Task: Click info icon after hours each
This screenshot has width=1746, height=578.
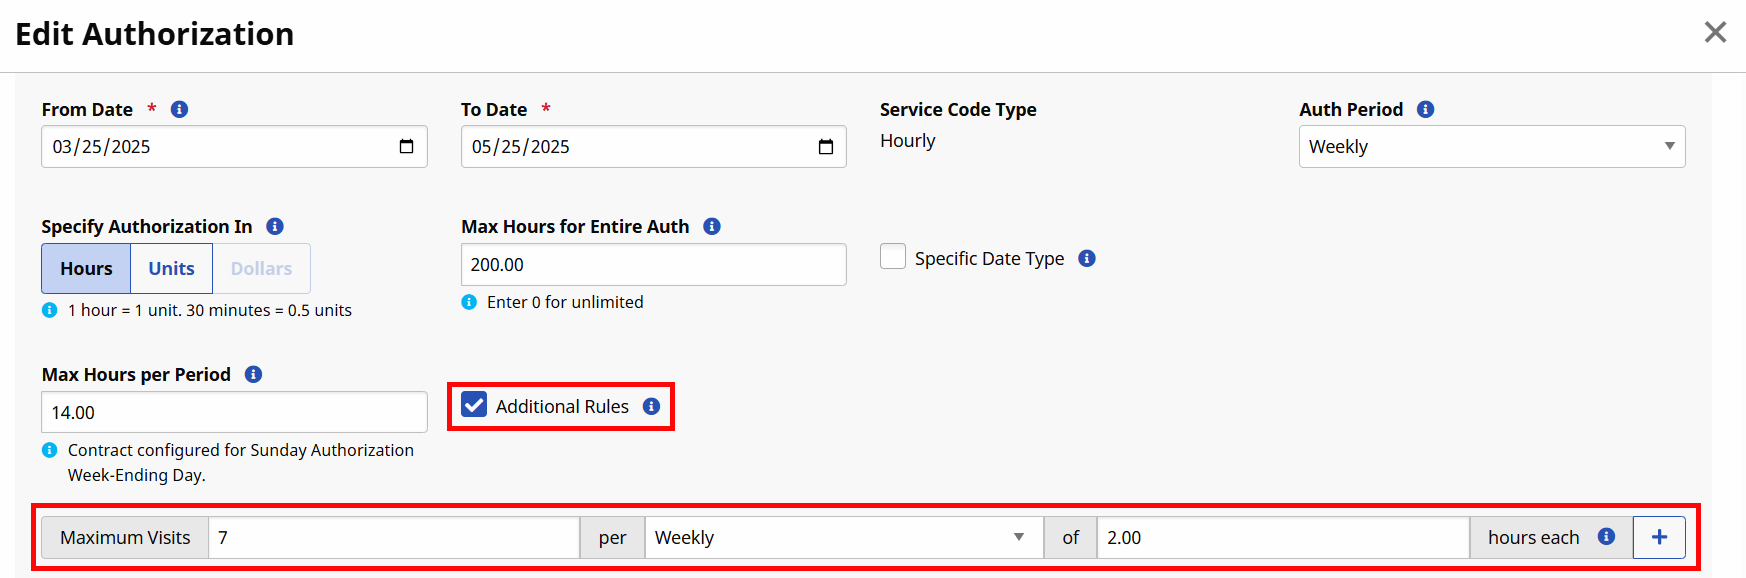Action: pos(1607,537)
